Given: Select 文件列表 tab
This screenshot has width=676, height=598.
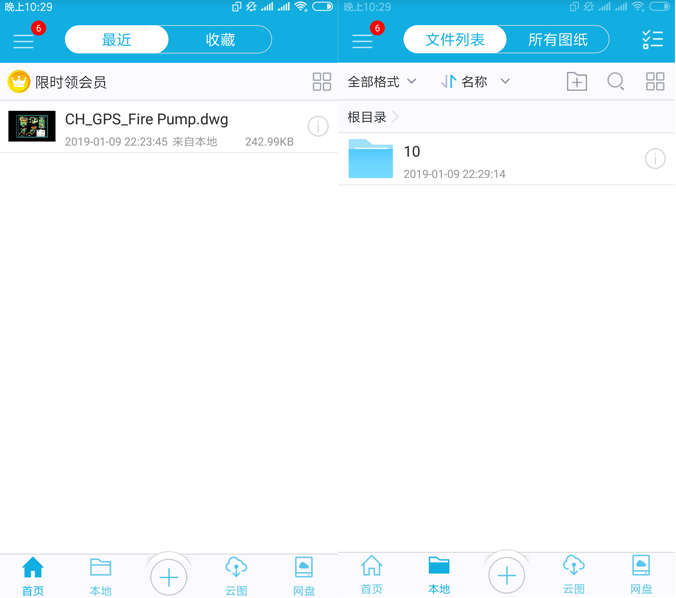Looking at the screenshot, I should click(x=455, y=40).
